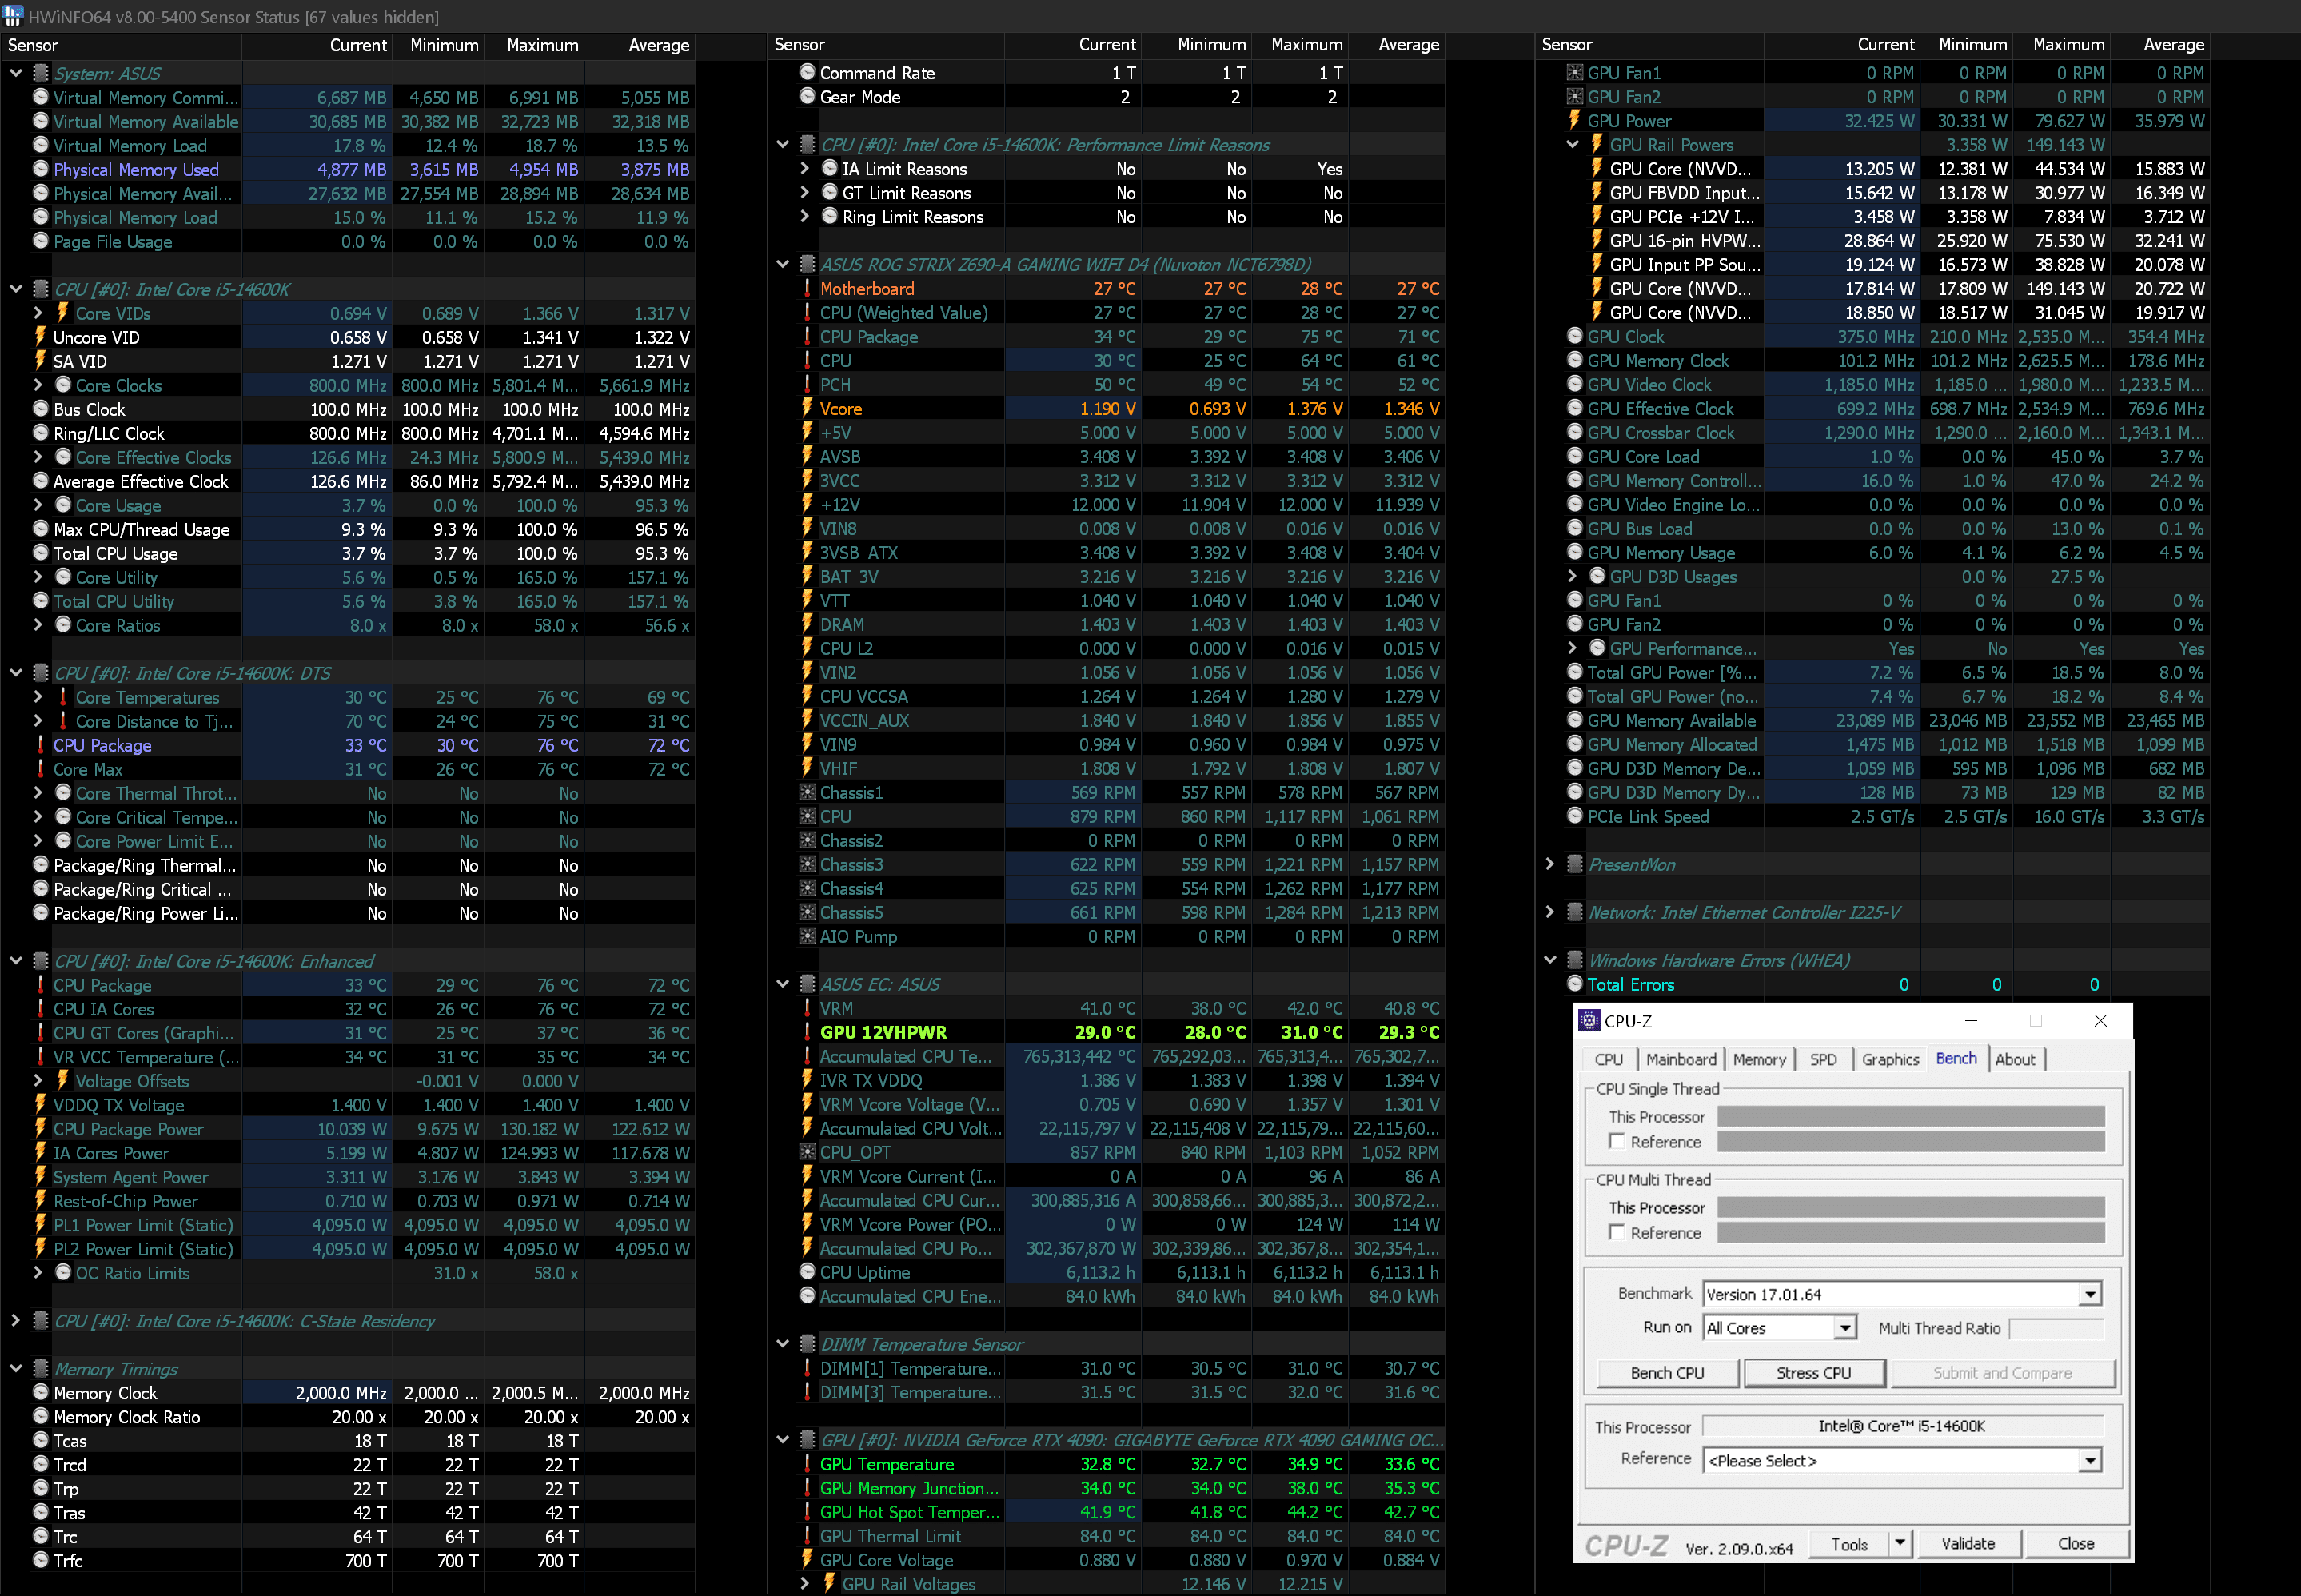Switch to the Memory tab in CPU-Z

point(1759,1059)
